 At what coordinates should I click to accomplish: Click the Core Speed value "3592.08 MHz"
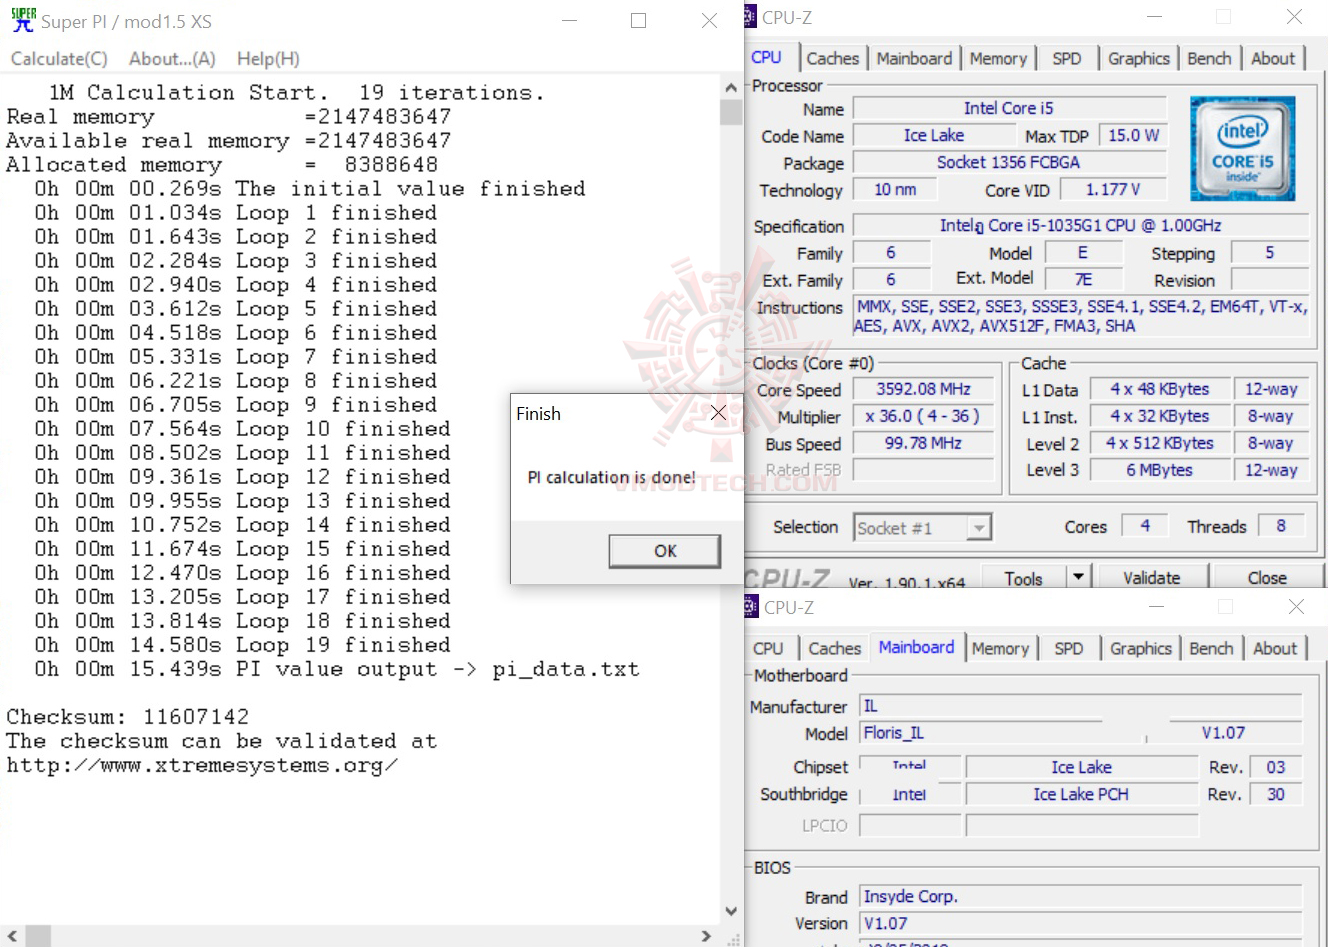point(923,390)
